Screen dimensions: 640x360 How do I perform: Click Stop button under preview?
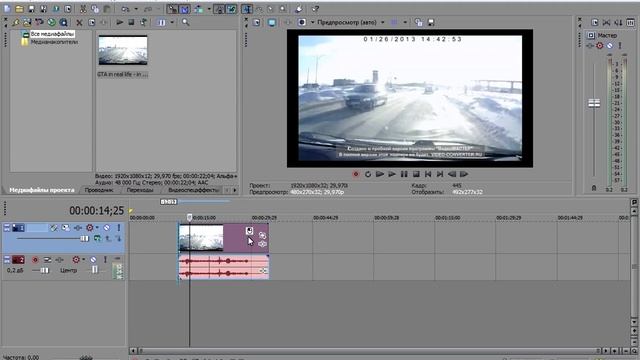point(416,174)
